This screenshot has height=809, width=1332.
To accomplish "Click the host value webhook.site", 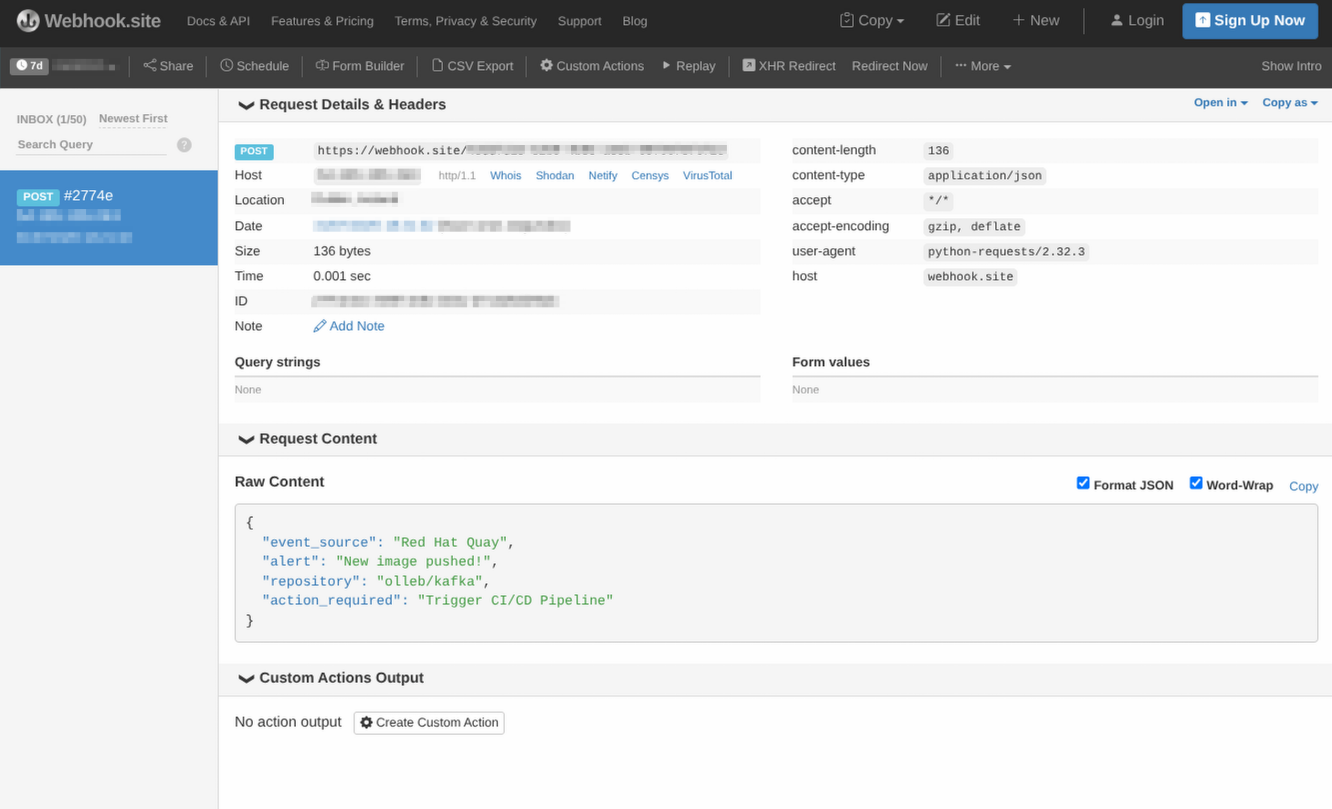I will coord(970,277).
